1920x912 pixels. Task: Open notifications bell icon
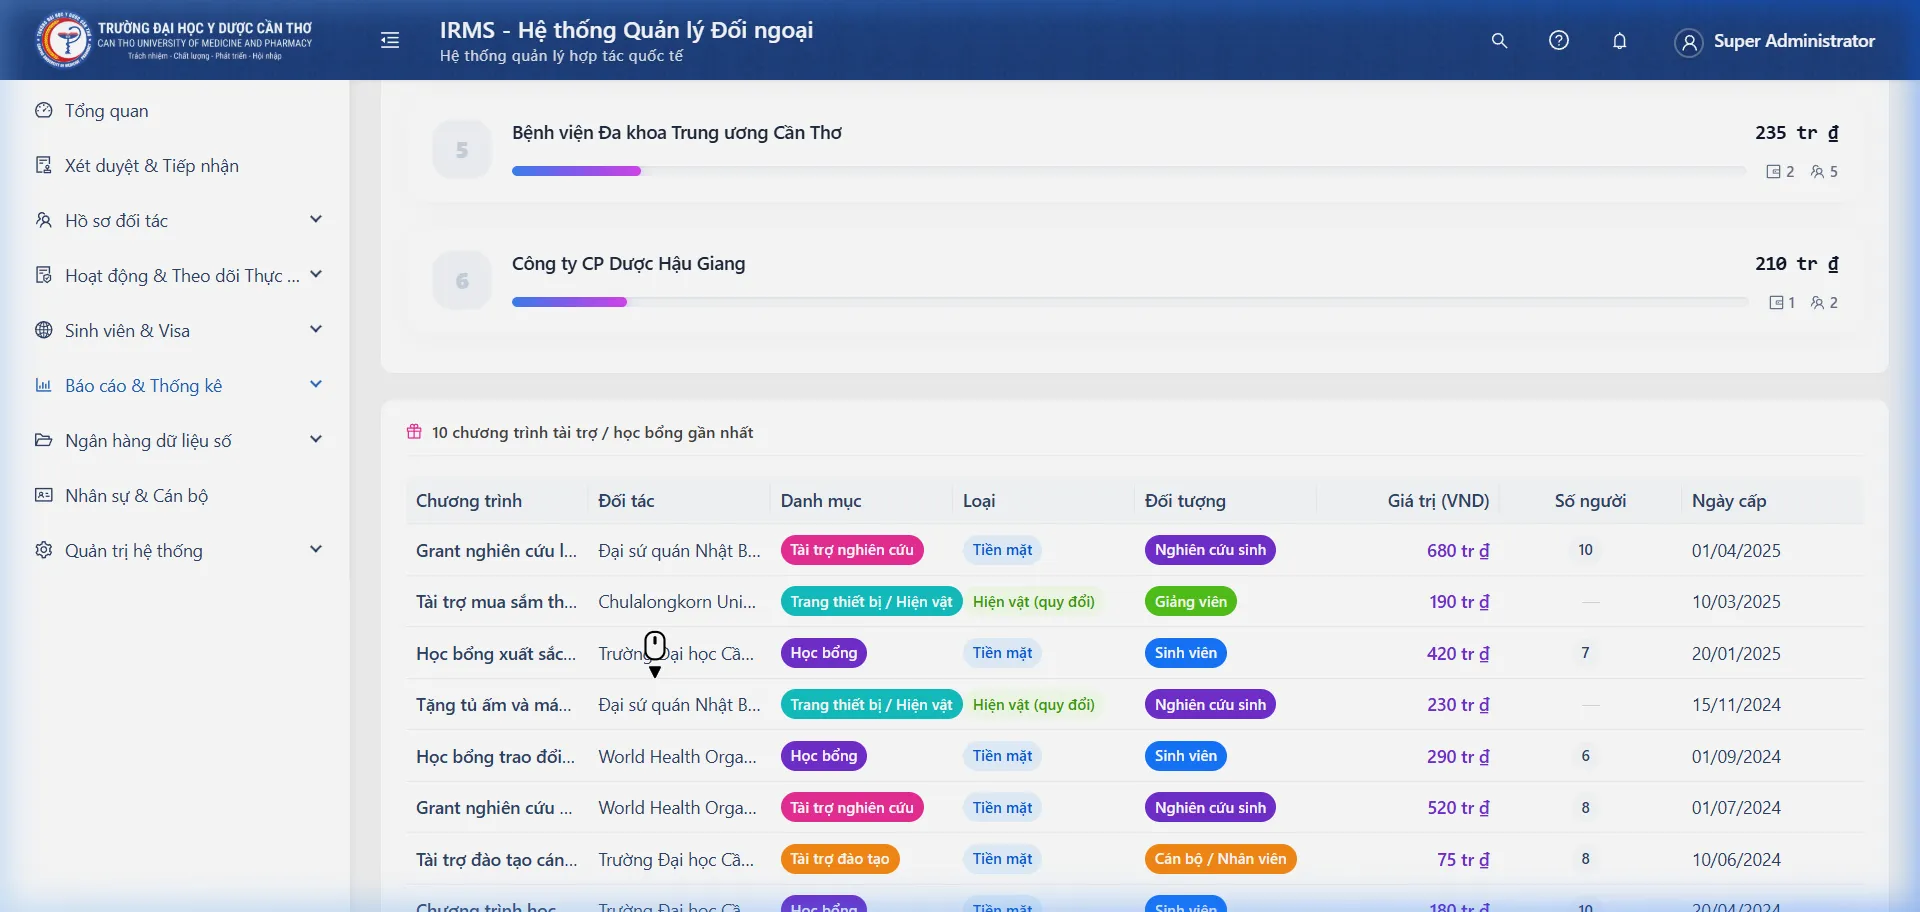click(x=1619, y=41)
